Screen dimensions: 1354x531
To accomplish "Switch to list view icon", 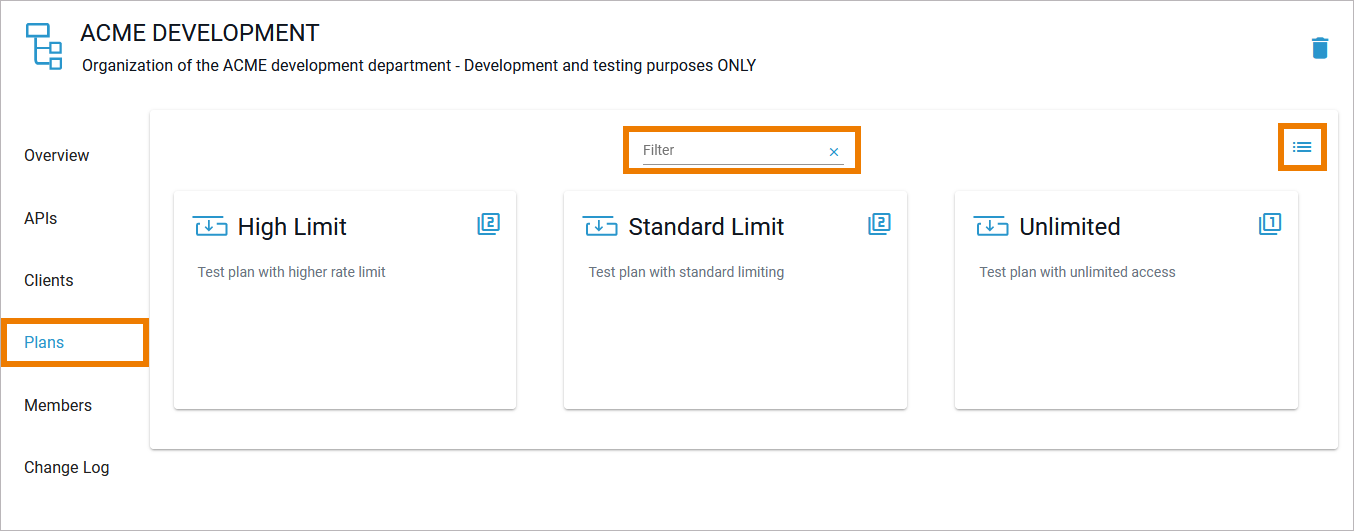I will tap(1302, 147).
